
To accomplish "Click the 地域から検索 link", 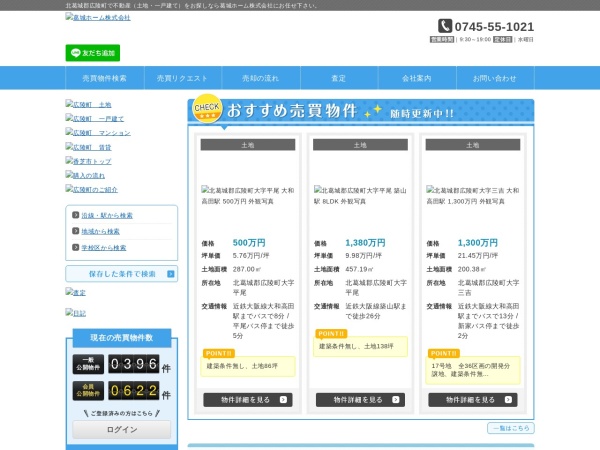I will pyautogui.click(x=101, y=231).
